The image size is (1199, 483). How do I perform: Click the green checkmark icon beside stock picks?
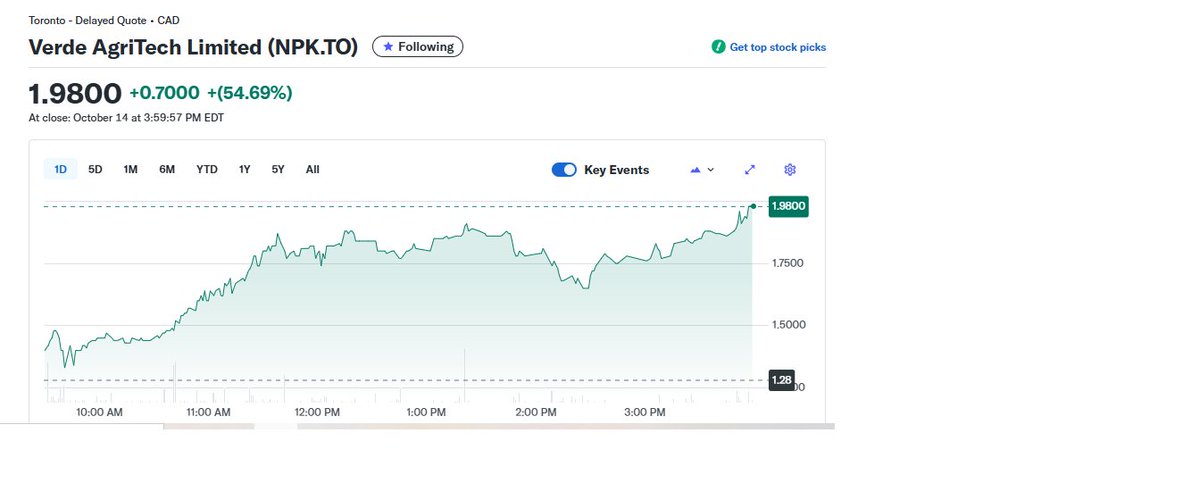coord(718,47)
